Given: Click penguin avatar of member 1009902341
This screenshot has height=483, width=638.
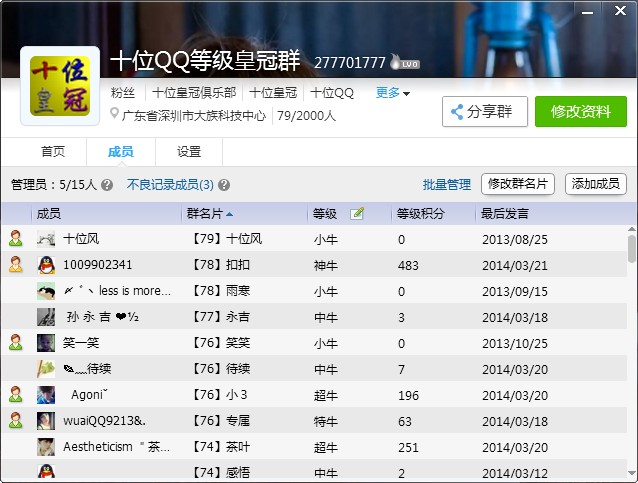Looking at the screenshot, I should coord(46,265).
